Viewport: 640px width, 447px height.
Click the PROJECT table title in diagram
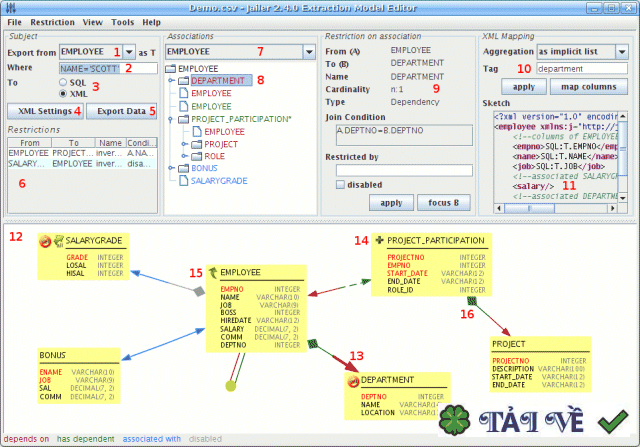[509, 344]
